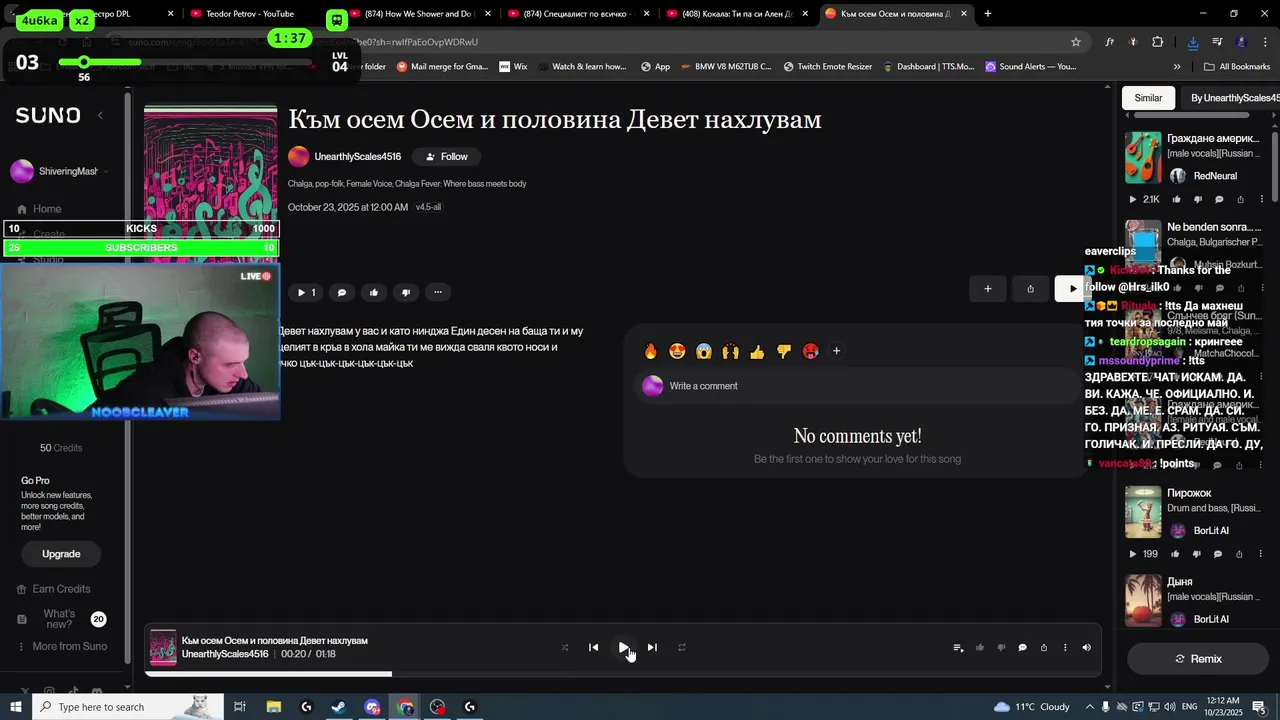Open the comment icon below song cover

tap(342, 293)
